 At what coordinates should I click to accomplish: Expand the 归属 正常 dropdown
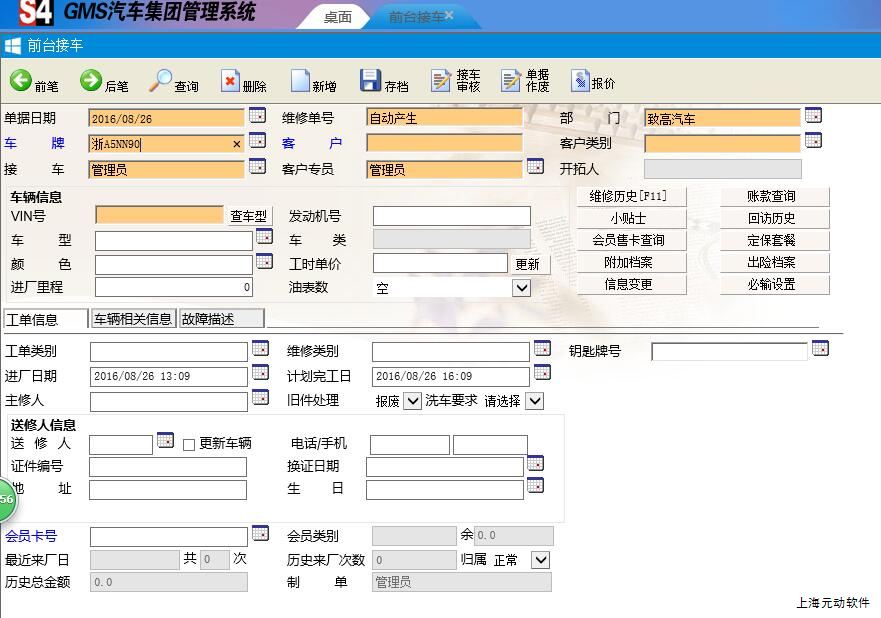(540, 560)
